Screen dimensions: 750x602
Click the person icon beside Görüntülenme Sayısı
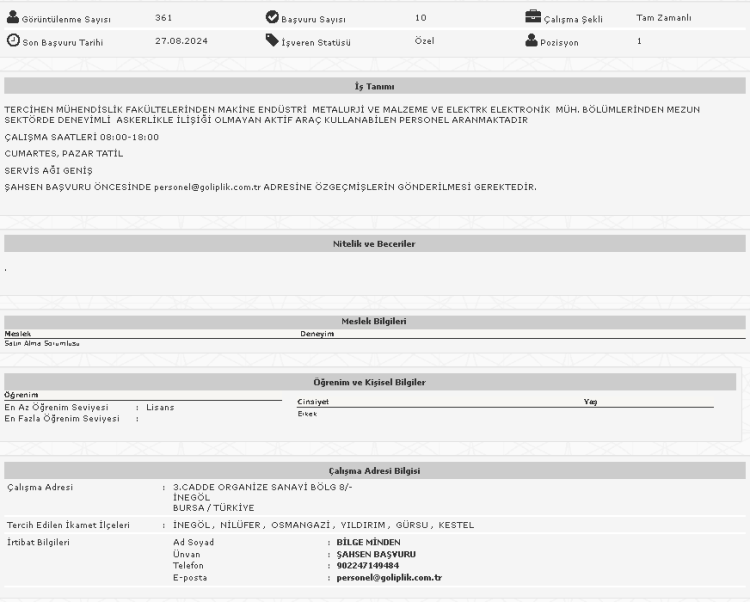pyautogui.click(x=13, y=18)
